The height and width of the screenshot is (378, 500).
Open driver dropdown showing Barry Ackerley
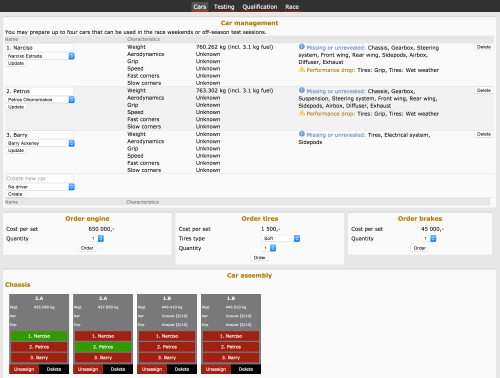pyautogui.click(x=40, y=143)
